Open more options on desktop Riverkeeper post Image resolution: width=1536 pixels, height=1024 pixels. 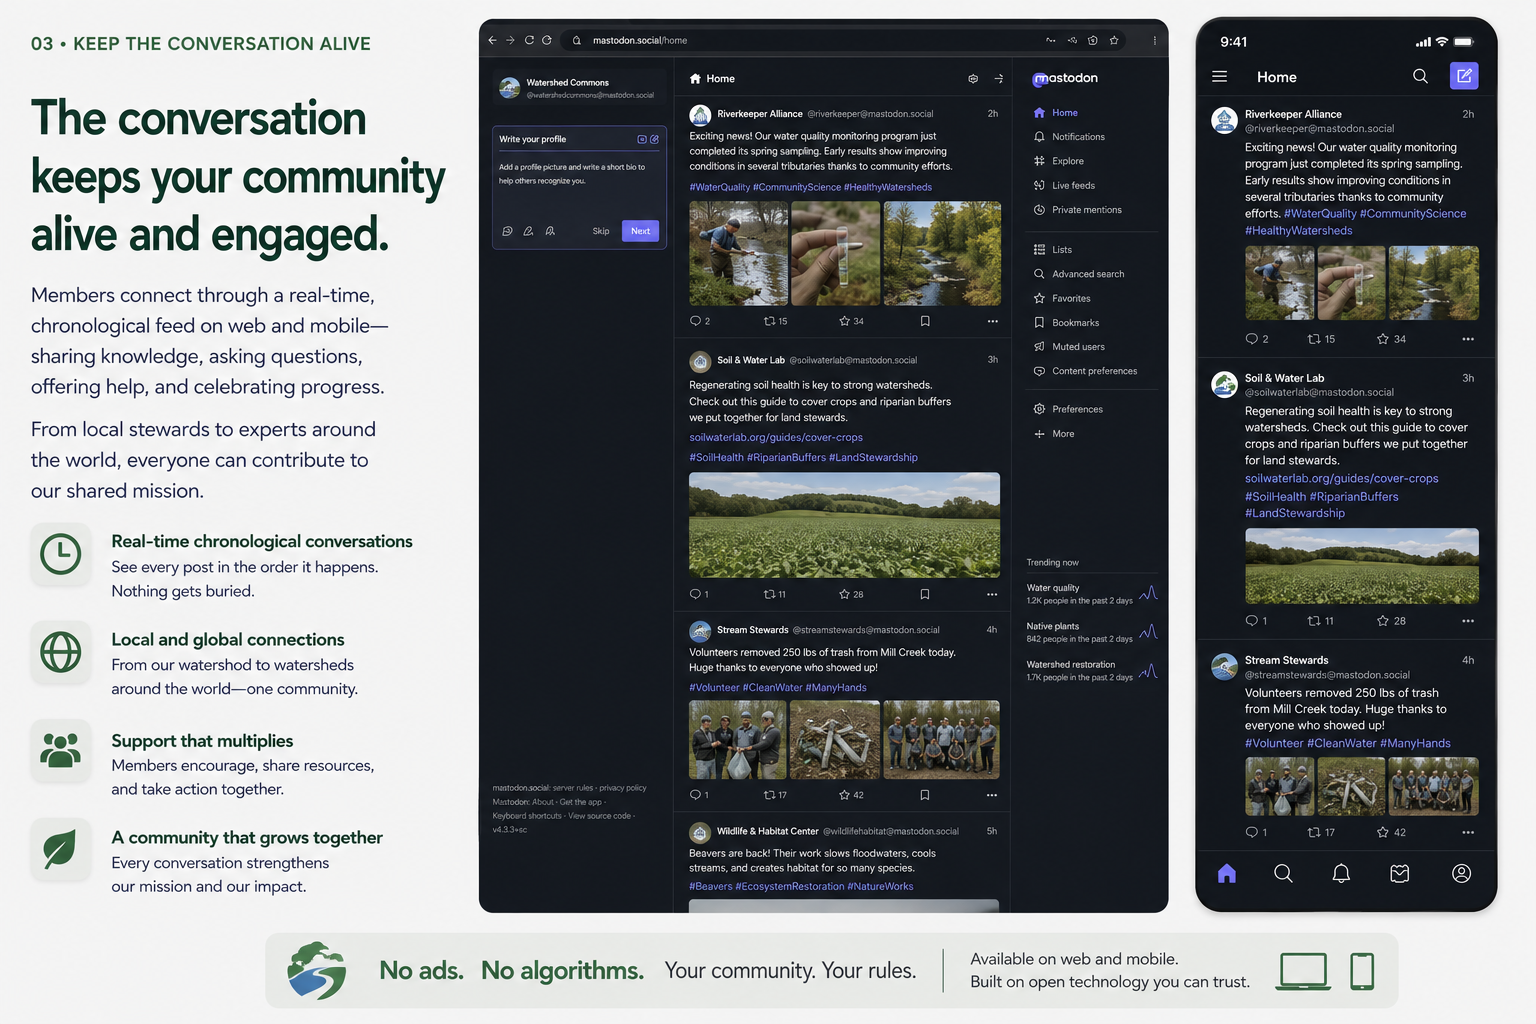pyautogui.click(x=992, y=321)
